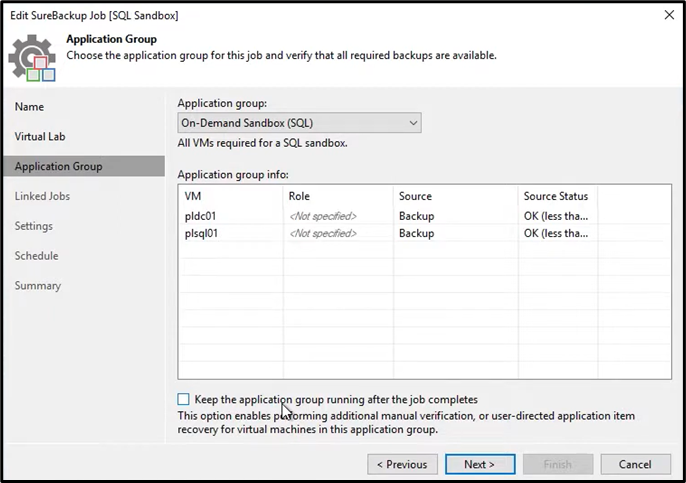This screenshot has height=483, width=686.
Task: Open the Application group dropdown
Action: coord(299,123)
